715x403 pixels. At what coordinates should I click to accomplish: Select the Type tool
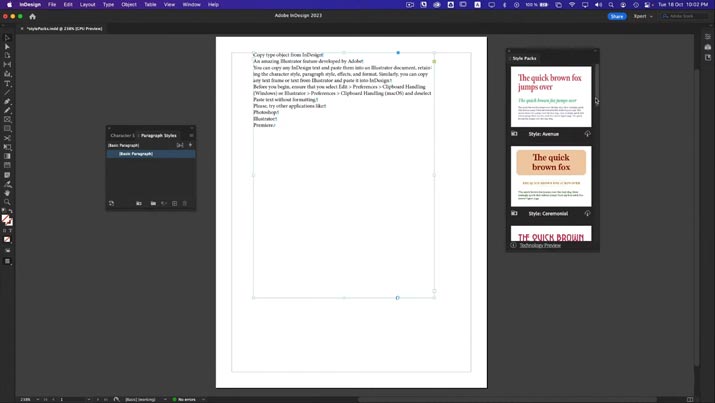click(x=7, y=83)
